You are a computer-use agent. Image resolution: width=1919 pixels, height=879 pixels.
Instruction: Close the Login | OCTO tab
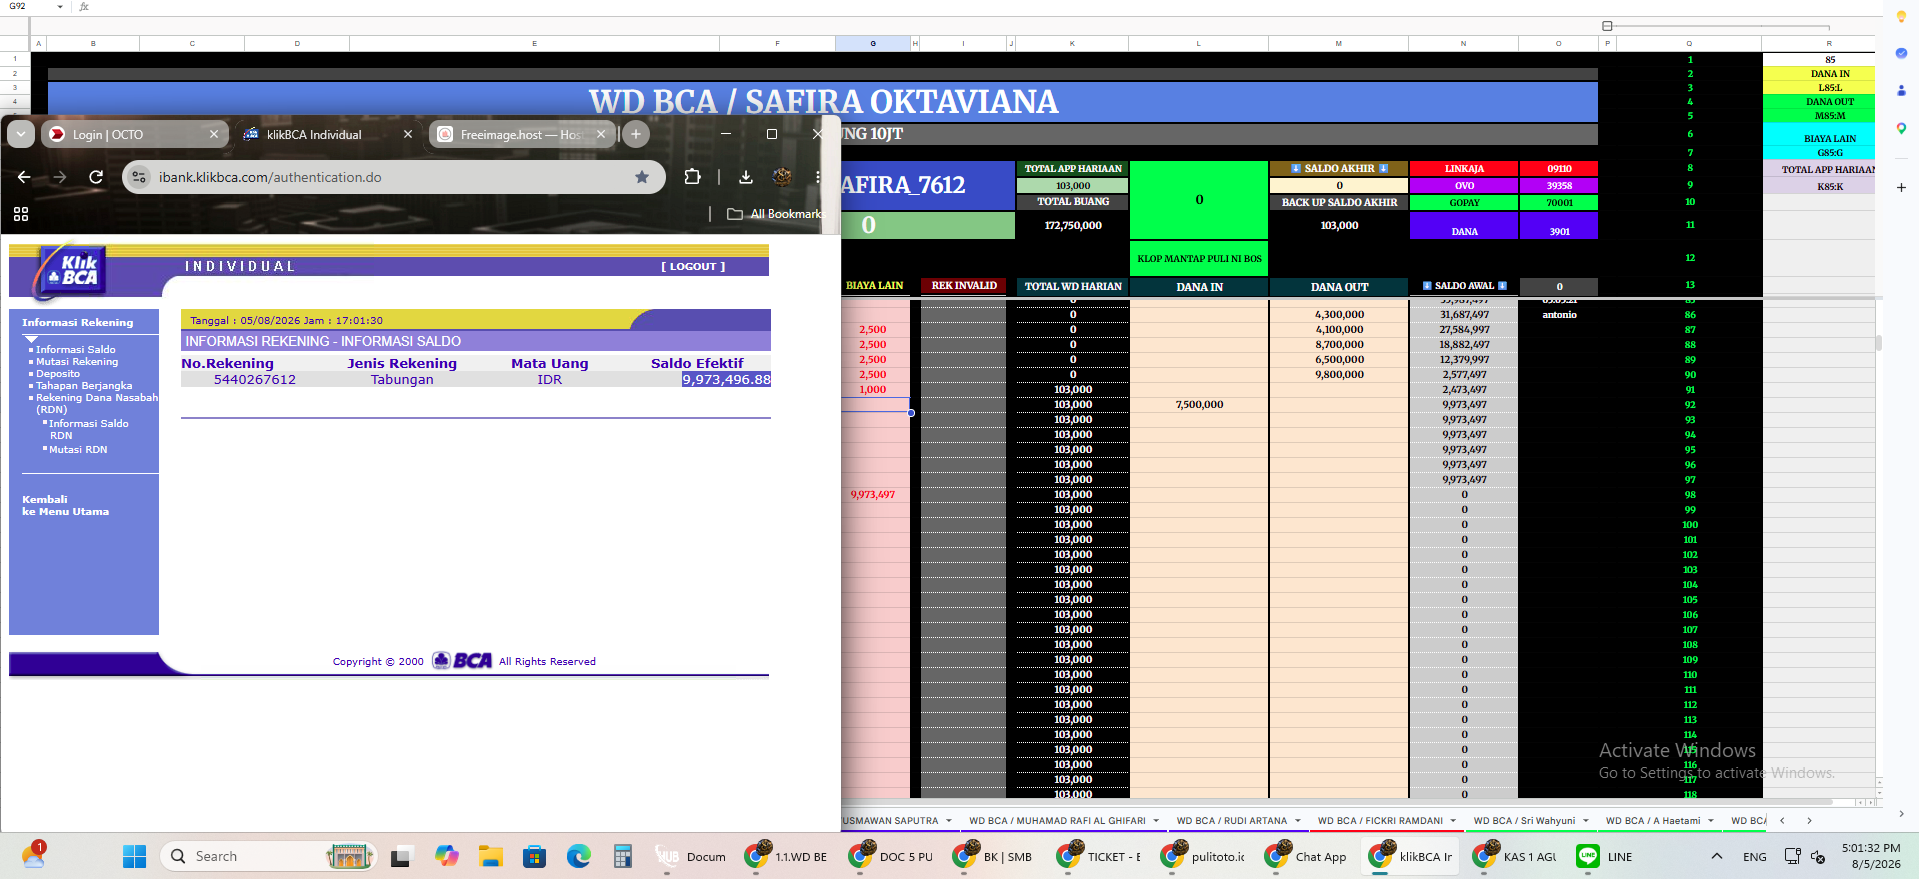point(214,134)
